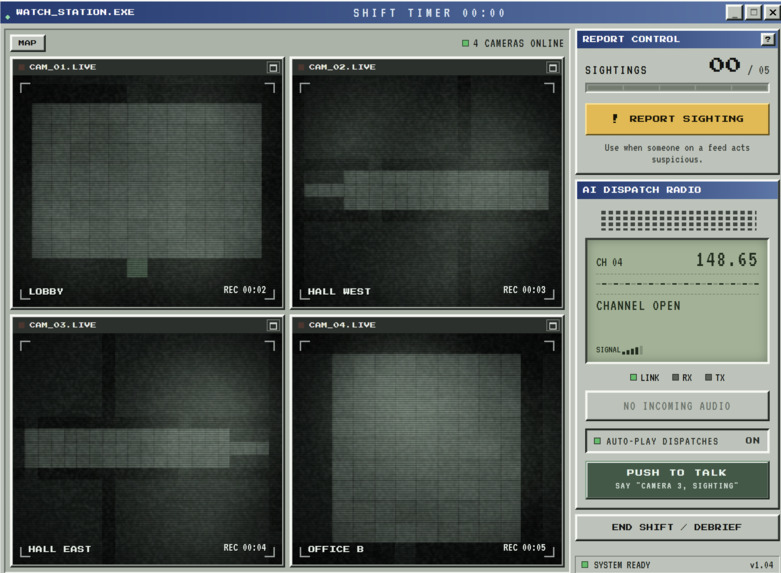This screenshot has height=573, width=781.
Task: Click the Report Sighting button
Action: tap(677, 119)
